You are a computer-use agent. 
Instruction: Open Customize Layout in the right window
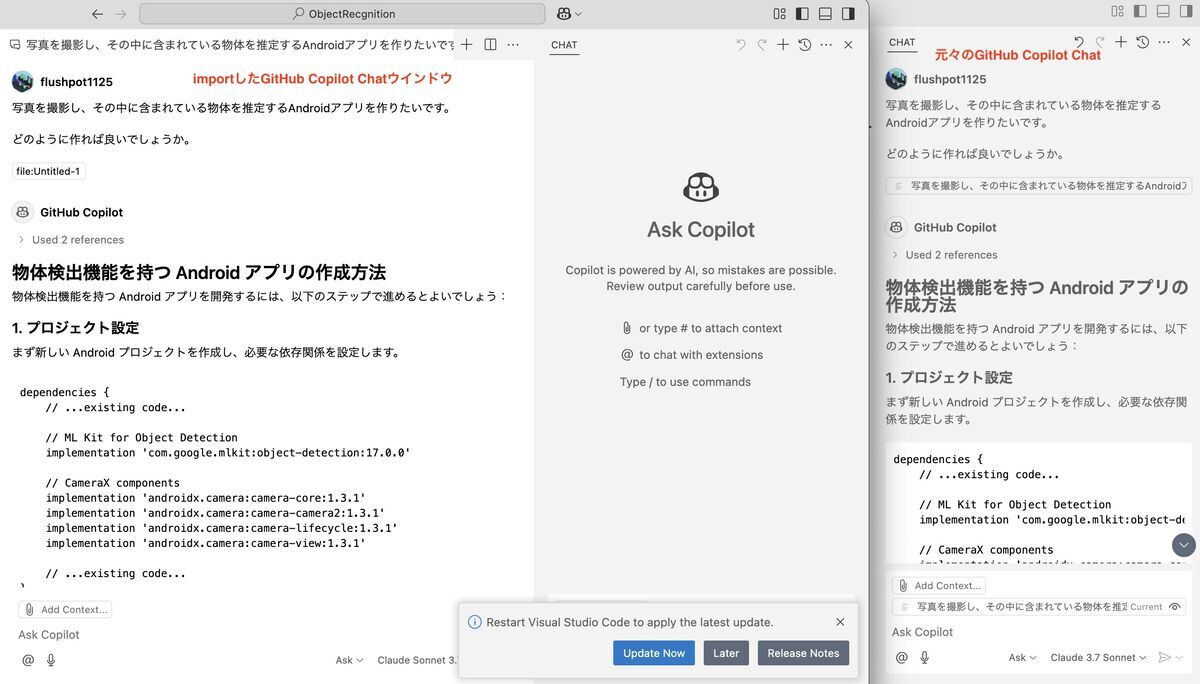[1117, 11]
